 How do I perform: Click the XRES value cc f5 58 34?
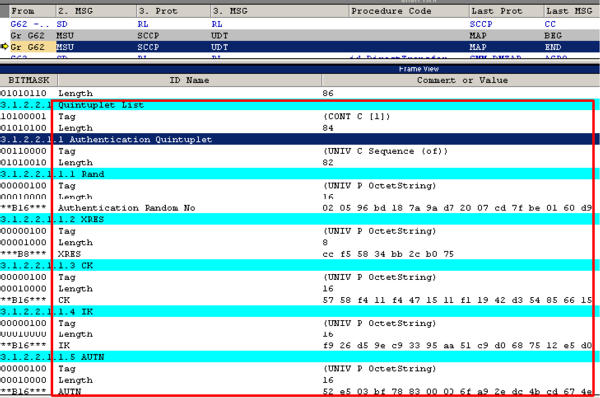tap(388, 254)
